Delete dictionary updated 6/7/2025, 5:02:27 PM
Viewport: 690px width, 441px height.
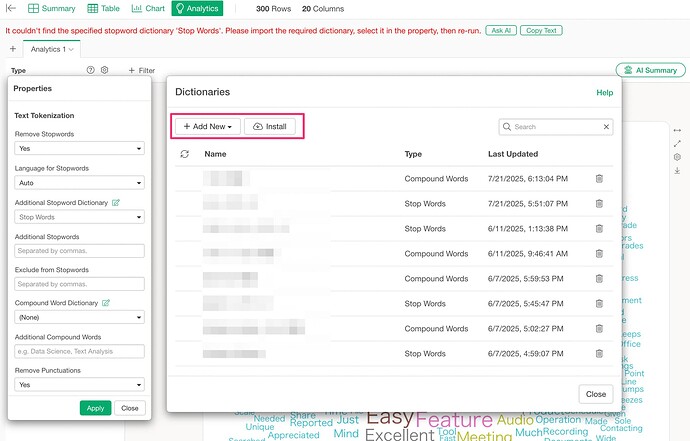coord(599,329)
